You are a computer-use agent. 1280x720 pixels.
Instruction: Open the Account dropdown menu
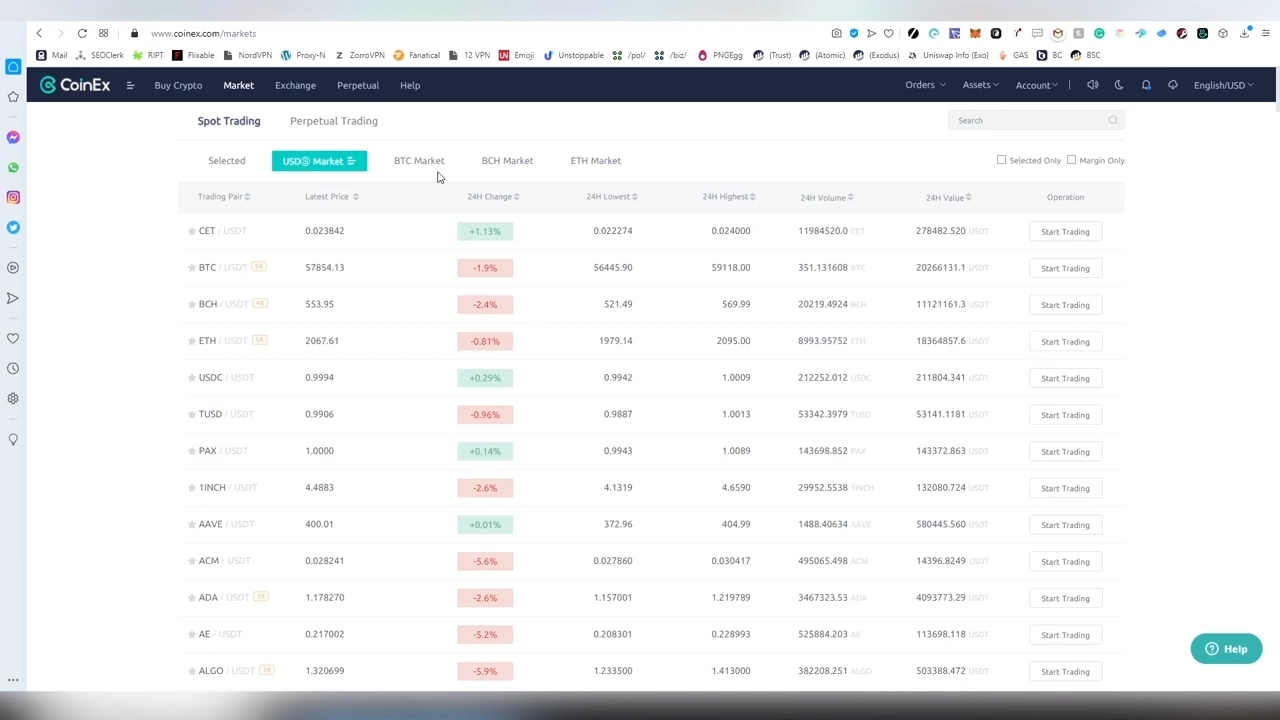point(1036,85)
